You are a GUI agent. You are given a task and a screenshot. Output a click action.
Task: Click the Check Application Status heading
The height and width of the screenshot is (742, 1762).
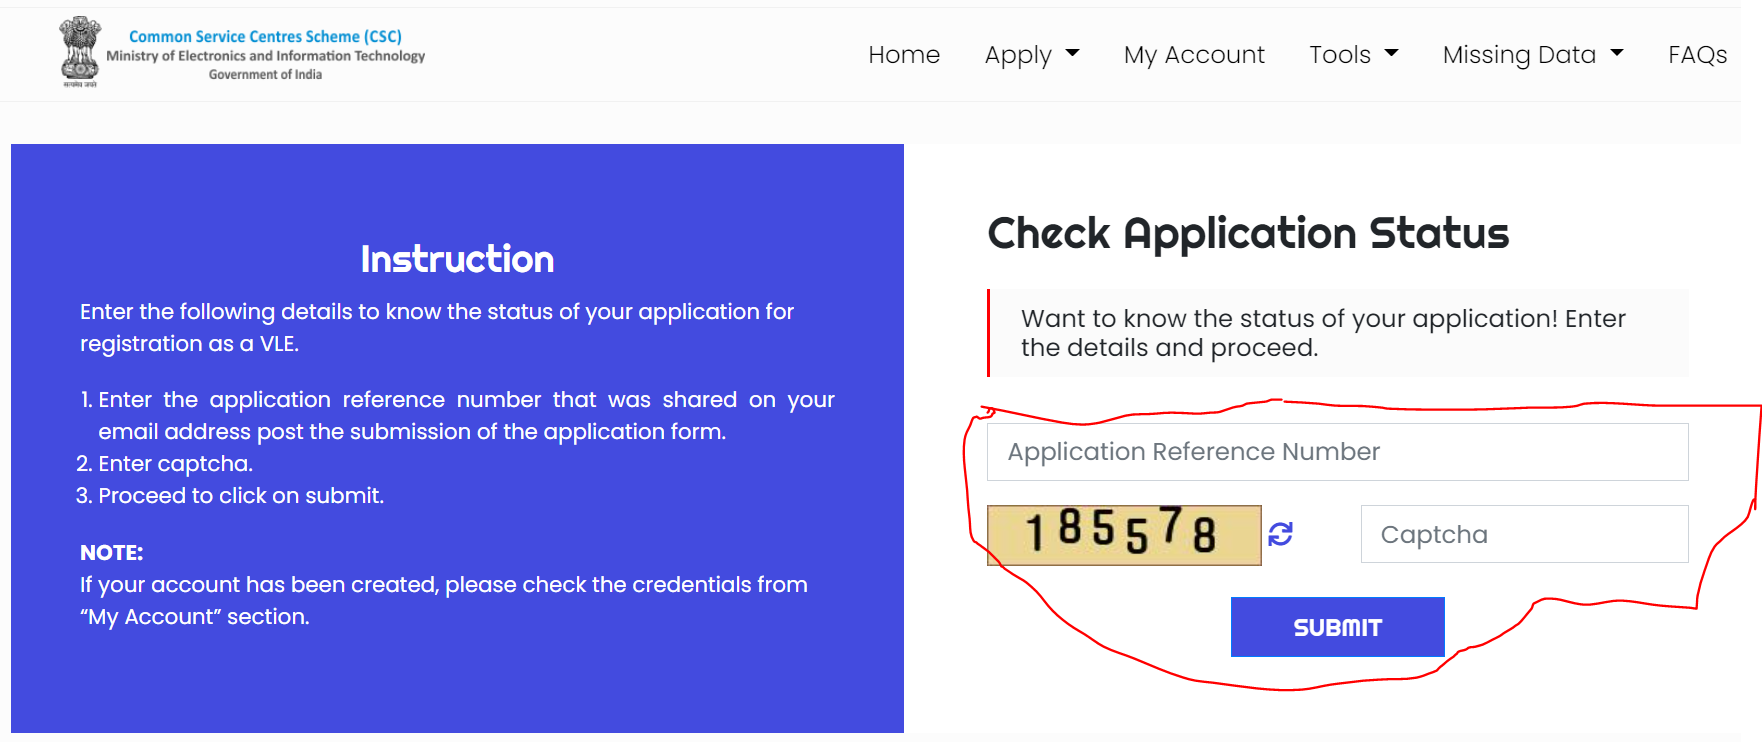click(x=1247, y=233)
